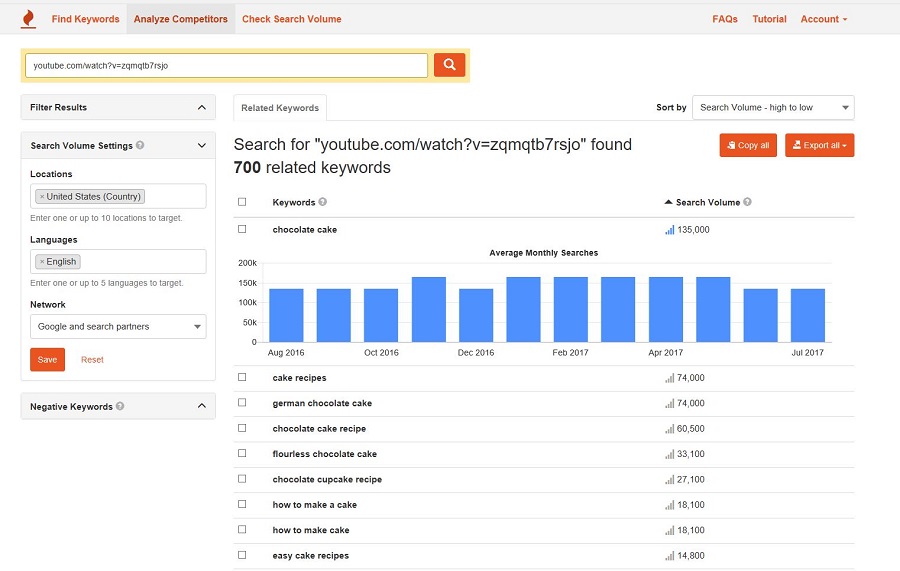
Task: Open the Tutorial page
Action: pyautogui.click(x=769, y=19)
